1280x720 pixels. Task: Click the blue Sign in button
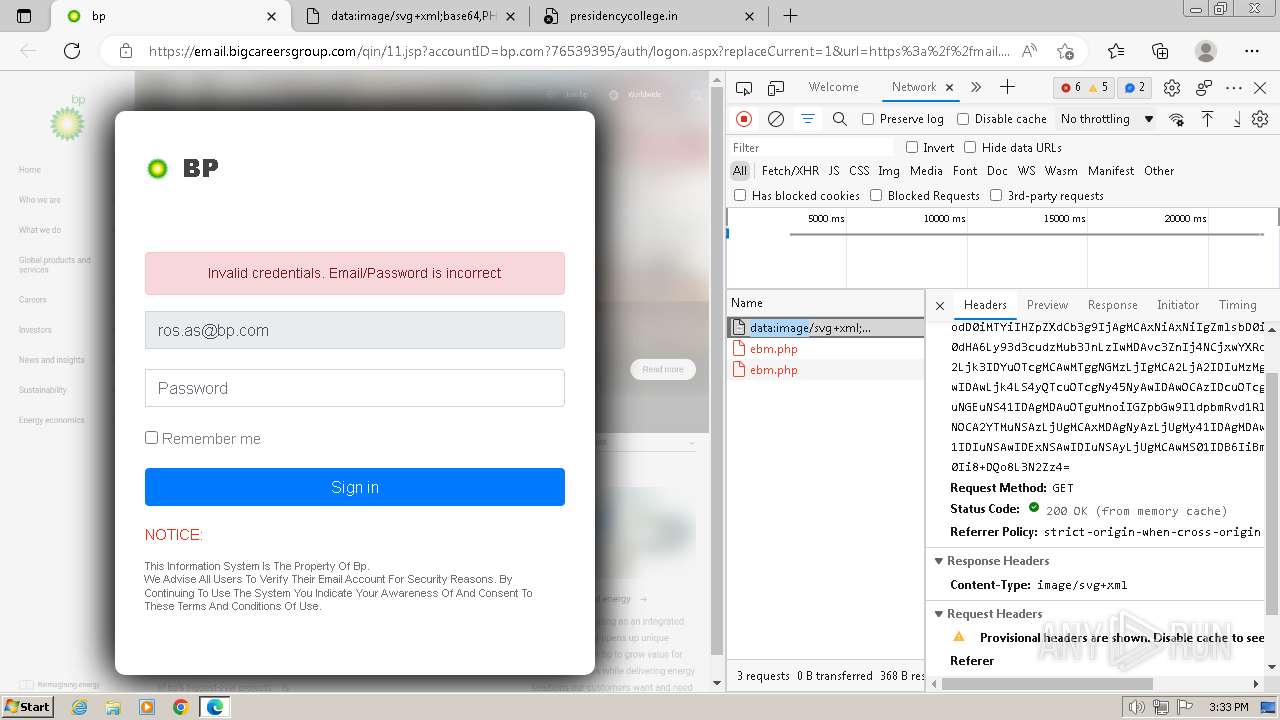(x=355, y=487)
